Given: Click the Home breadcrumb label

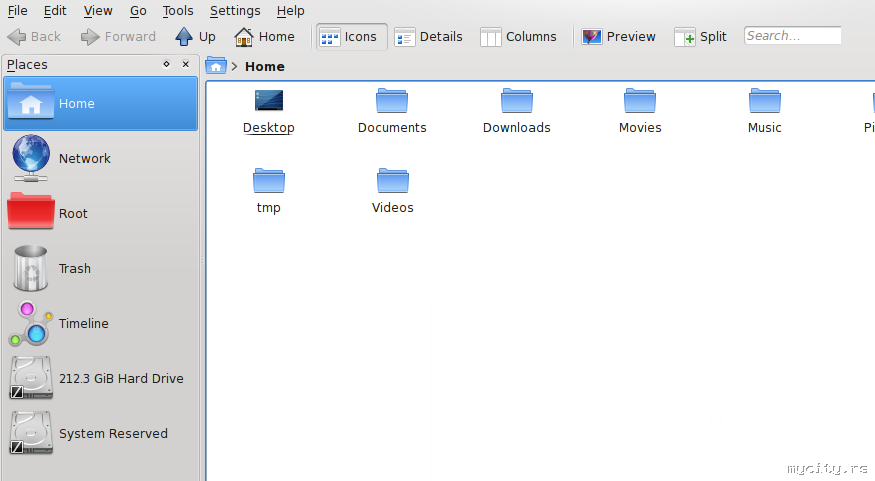Looking at the screenshot, I should click(x=265, y=66).
